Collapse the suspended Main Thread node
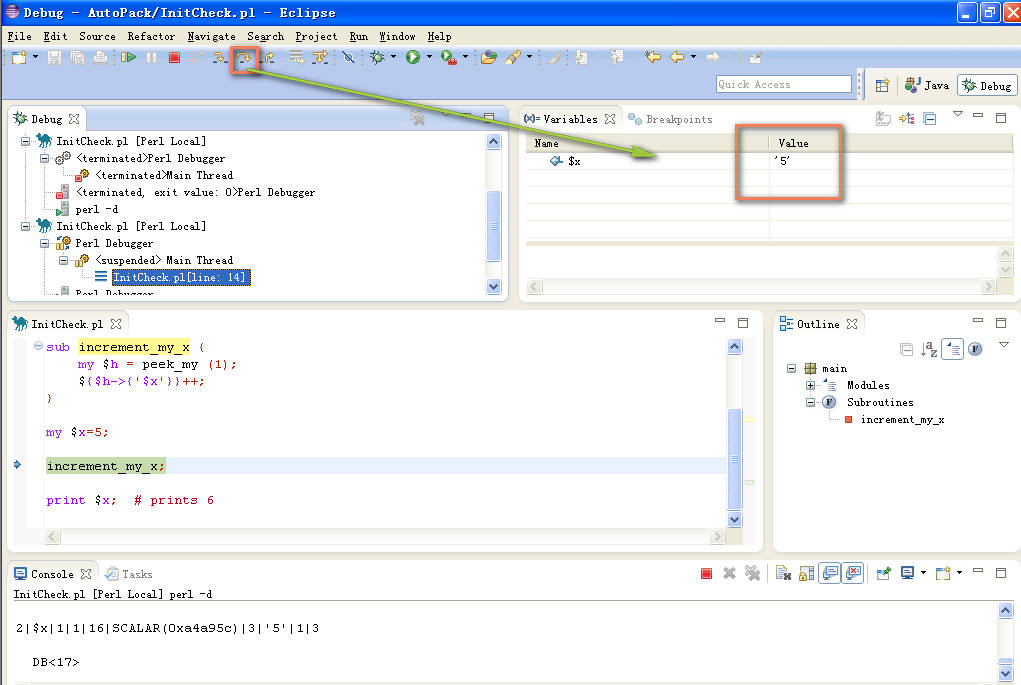This screenshot has height=685, width=1021. tap(63, 260)
